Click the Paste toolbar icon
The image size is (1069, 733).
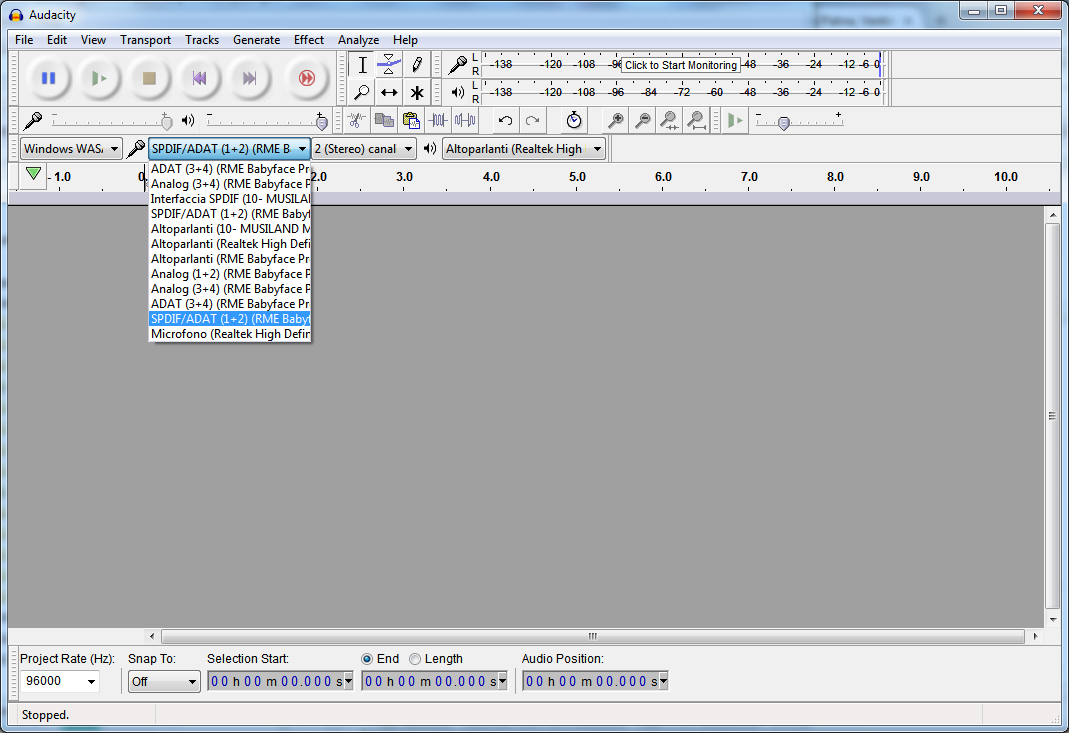(411, 121)
